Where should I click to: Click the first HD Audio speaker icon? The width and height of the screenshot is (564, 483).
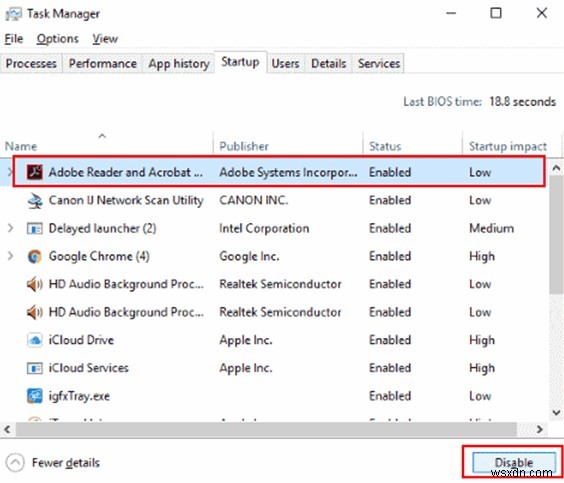(x=35, y=284)
